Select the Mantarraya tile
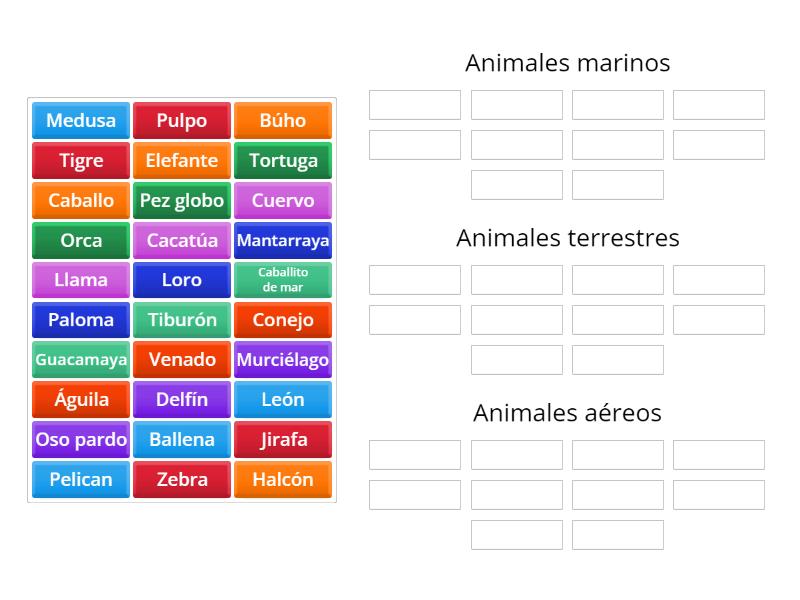The width and height of the screenshot is (800, 600). pos(283,240)
